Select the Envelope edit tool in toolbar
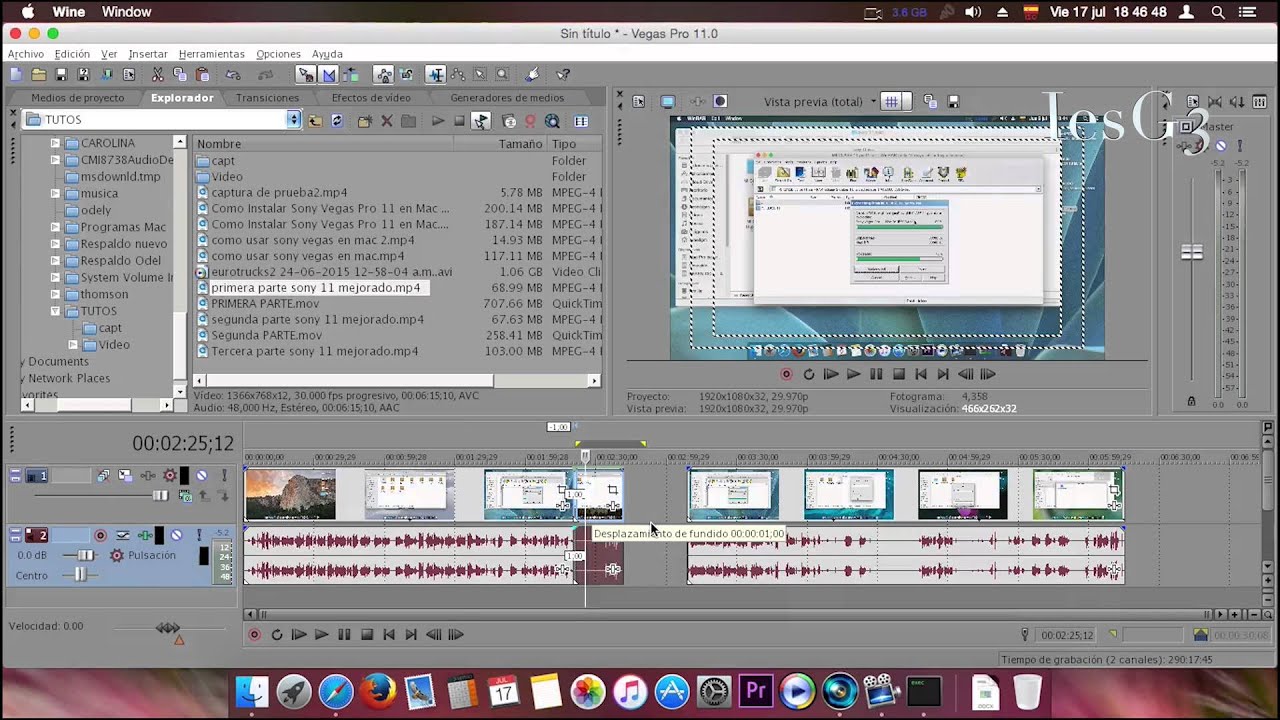 457,74
